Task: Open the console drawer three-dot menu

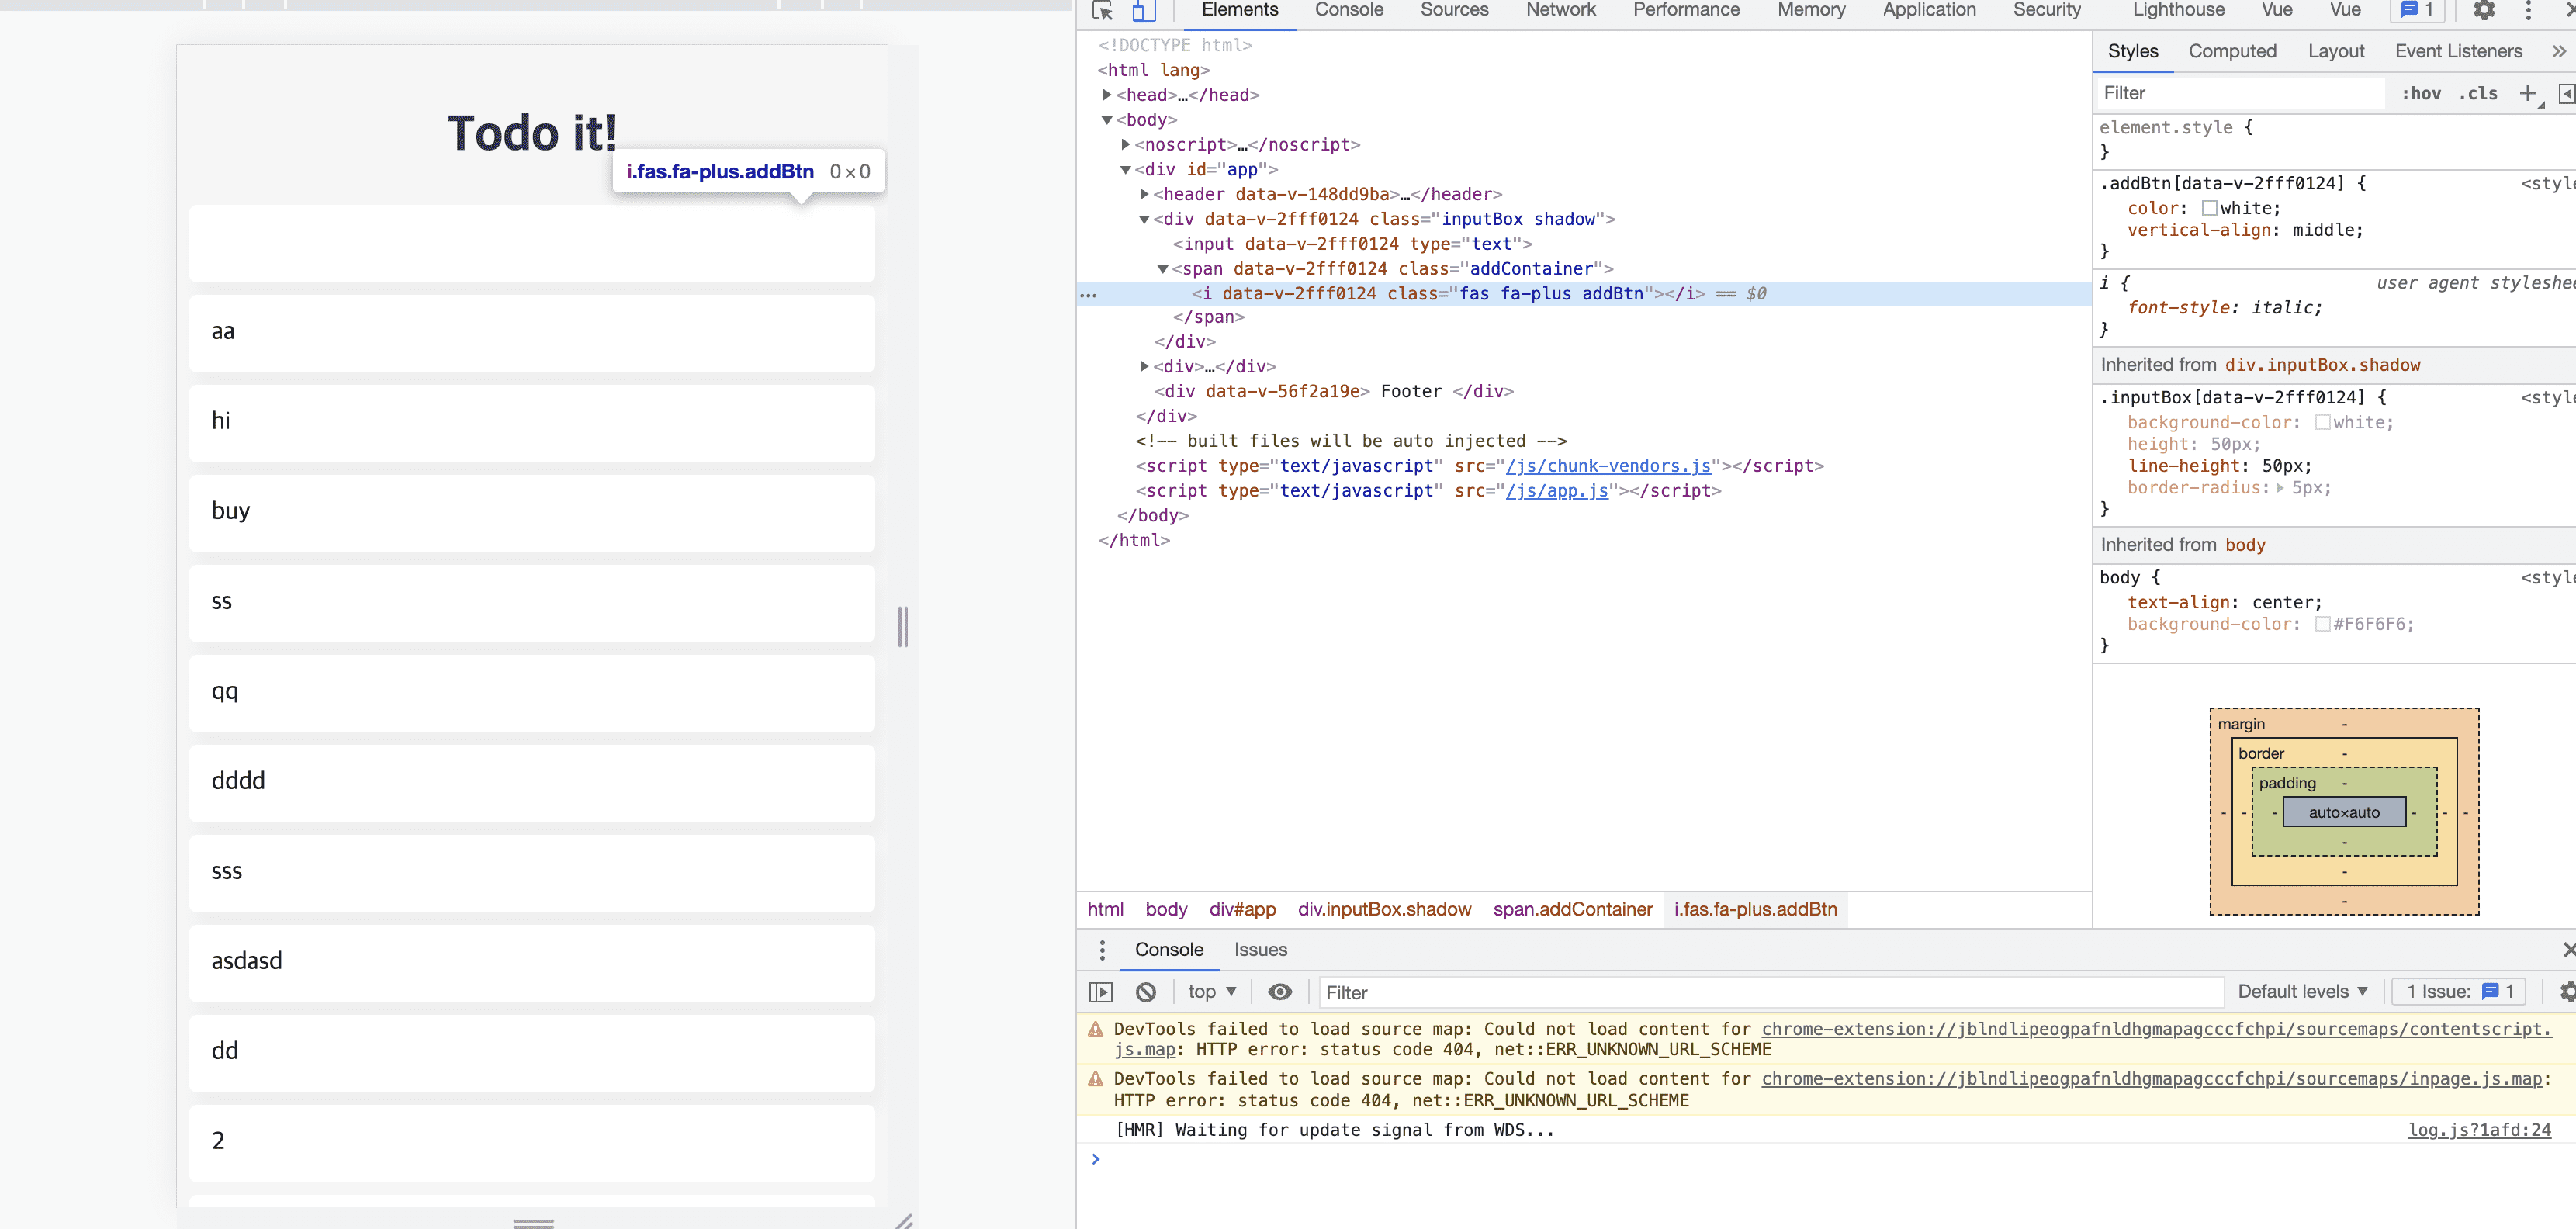Action: pos(1102,950)
